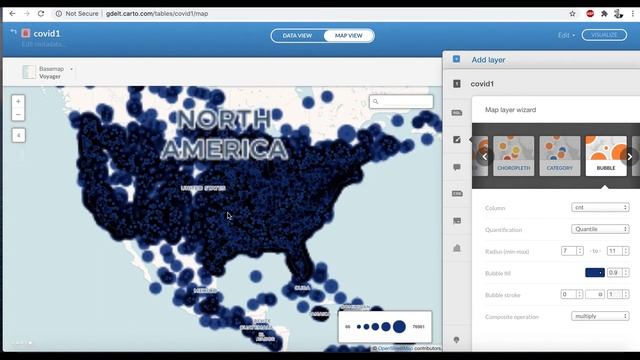Show next wizard types with right arrow

click(630, 156)
